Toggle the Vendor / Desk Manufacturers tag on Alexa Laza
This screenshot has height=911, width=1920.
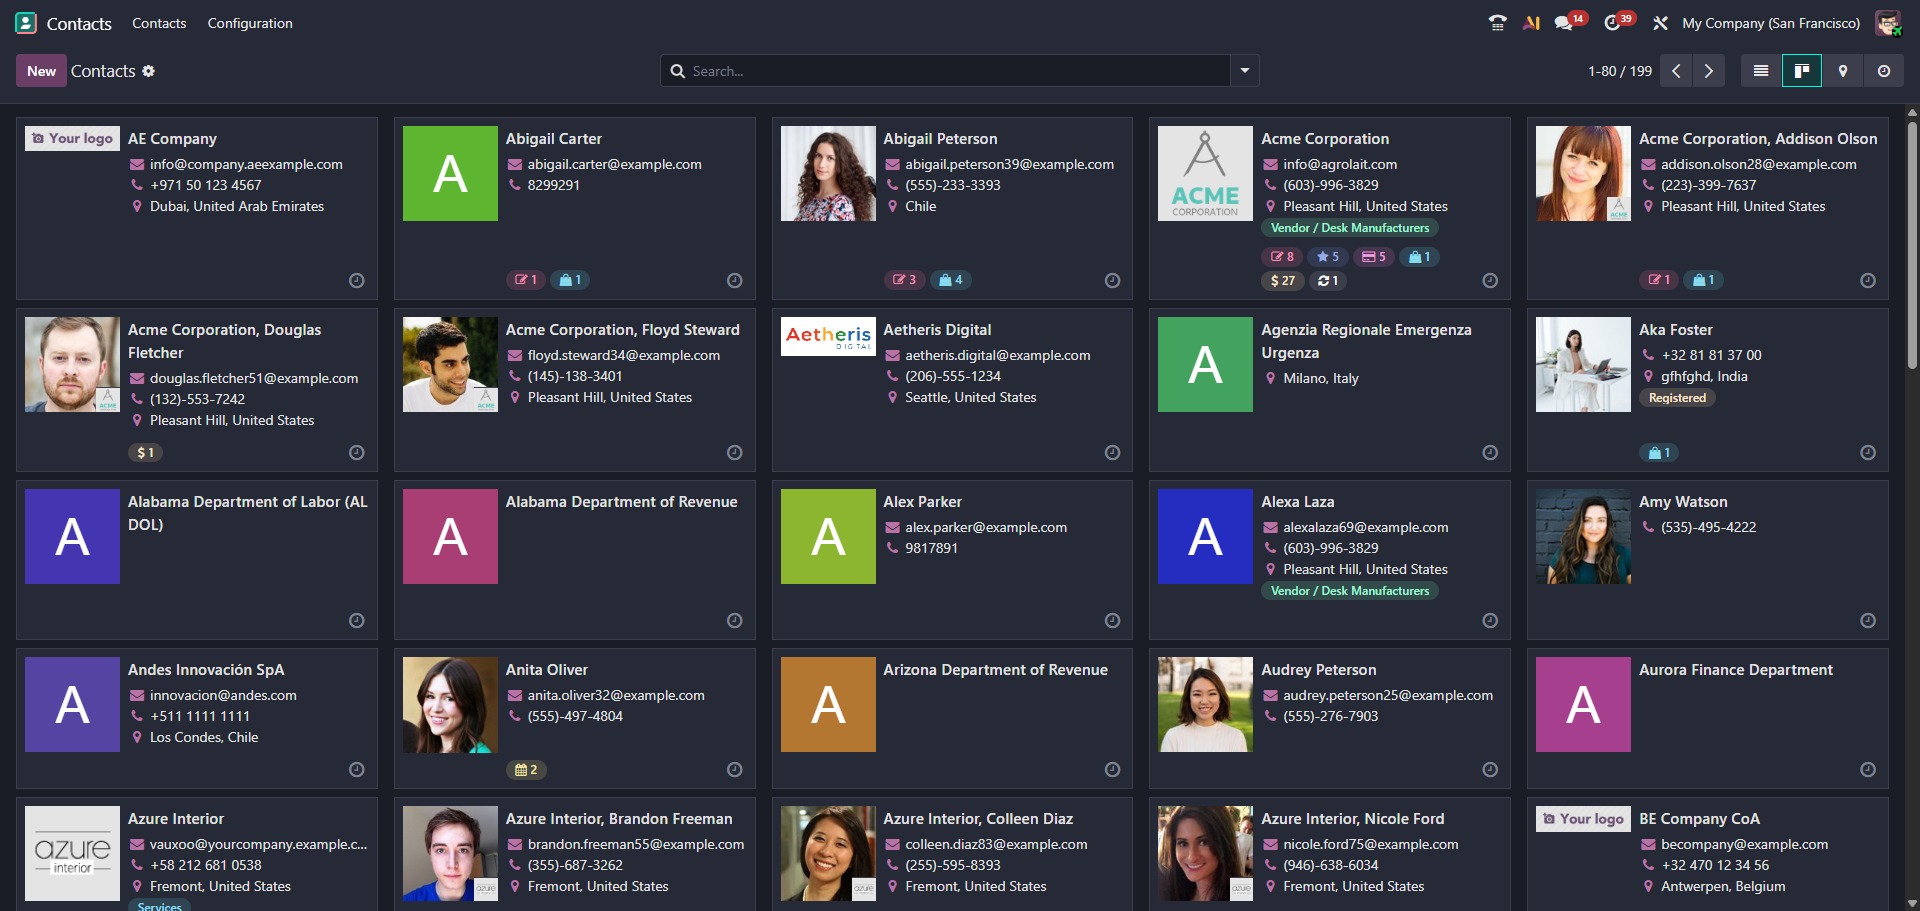(1350, 590)
